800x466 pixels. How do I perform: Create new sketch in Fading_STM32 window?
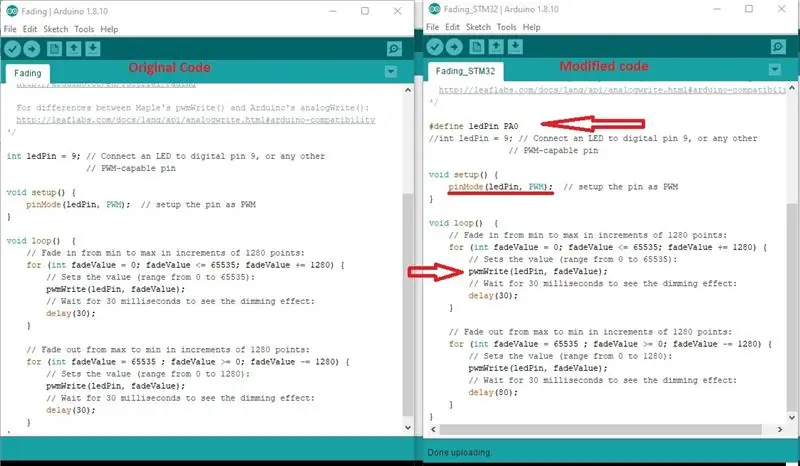(477, 47)
